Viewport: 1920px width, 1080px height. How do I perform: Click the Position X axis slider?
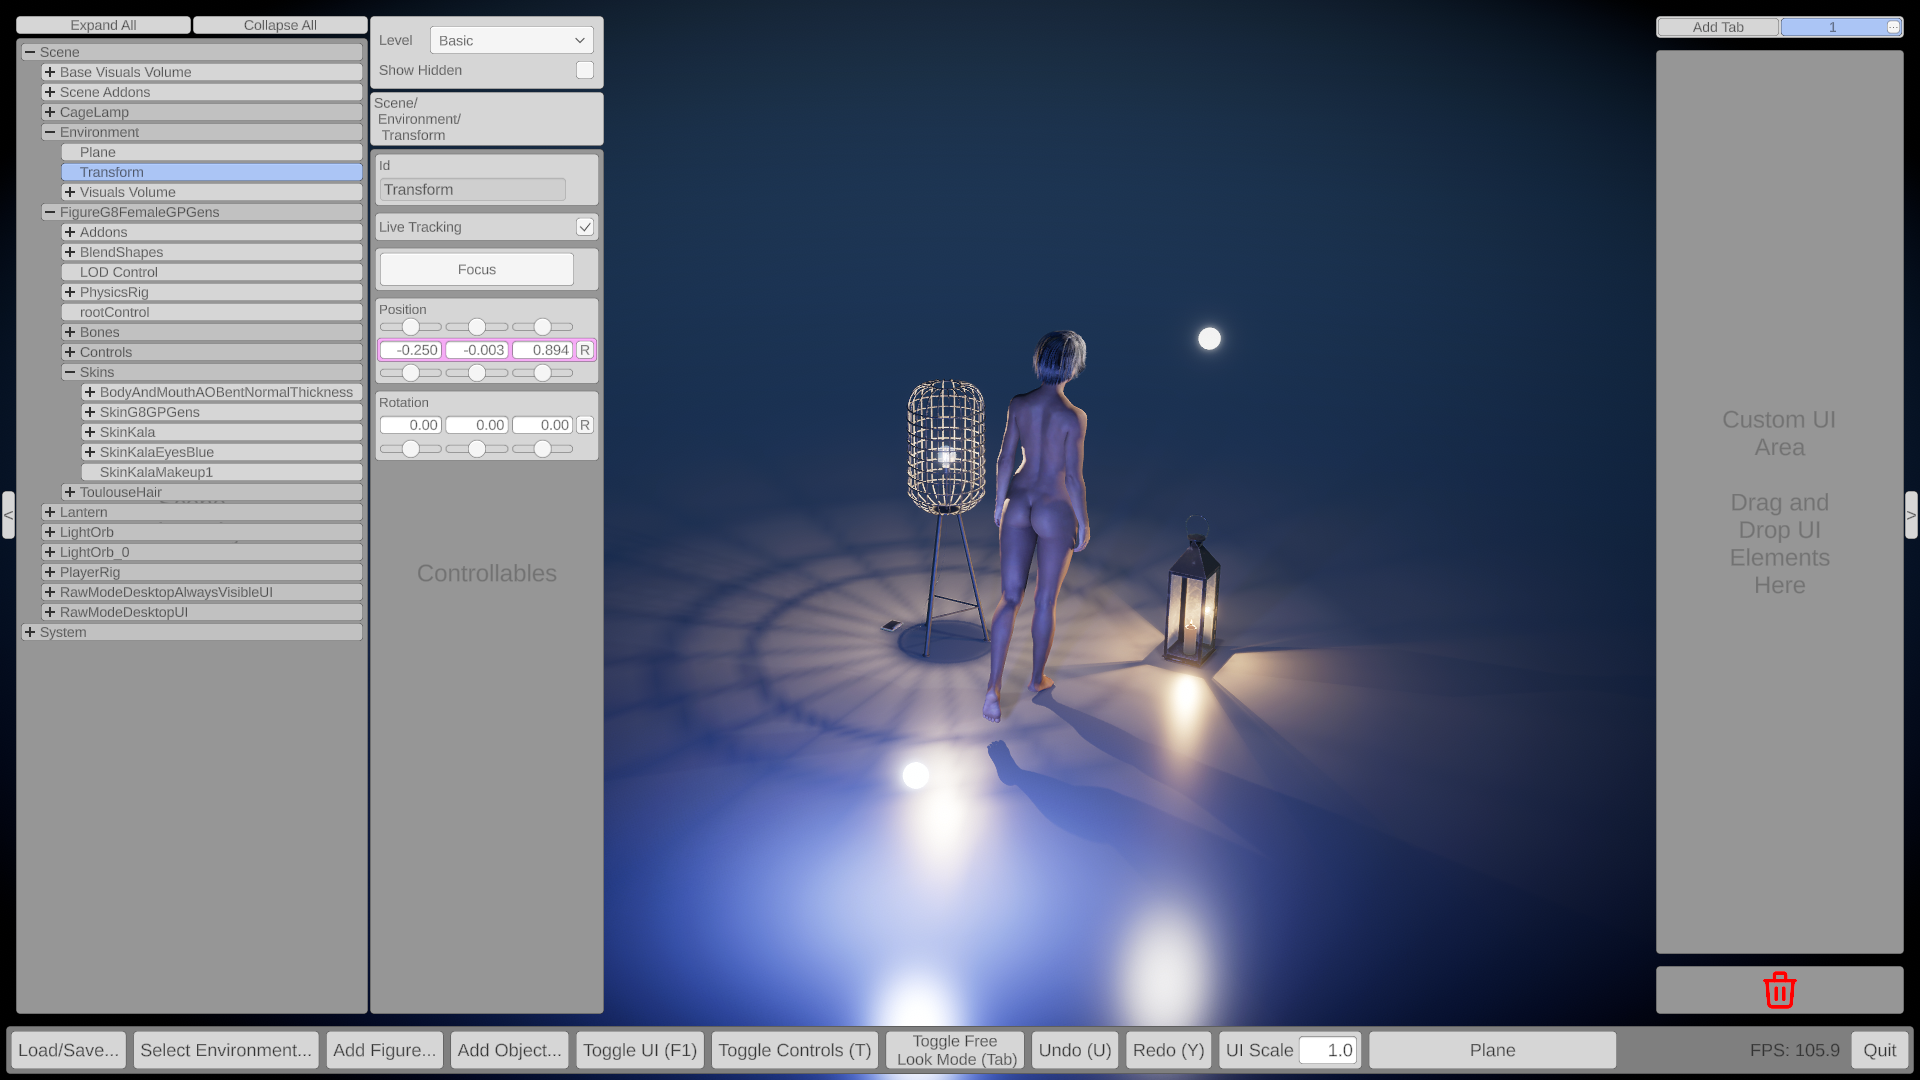click(410, 326)
